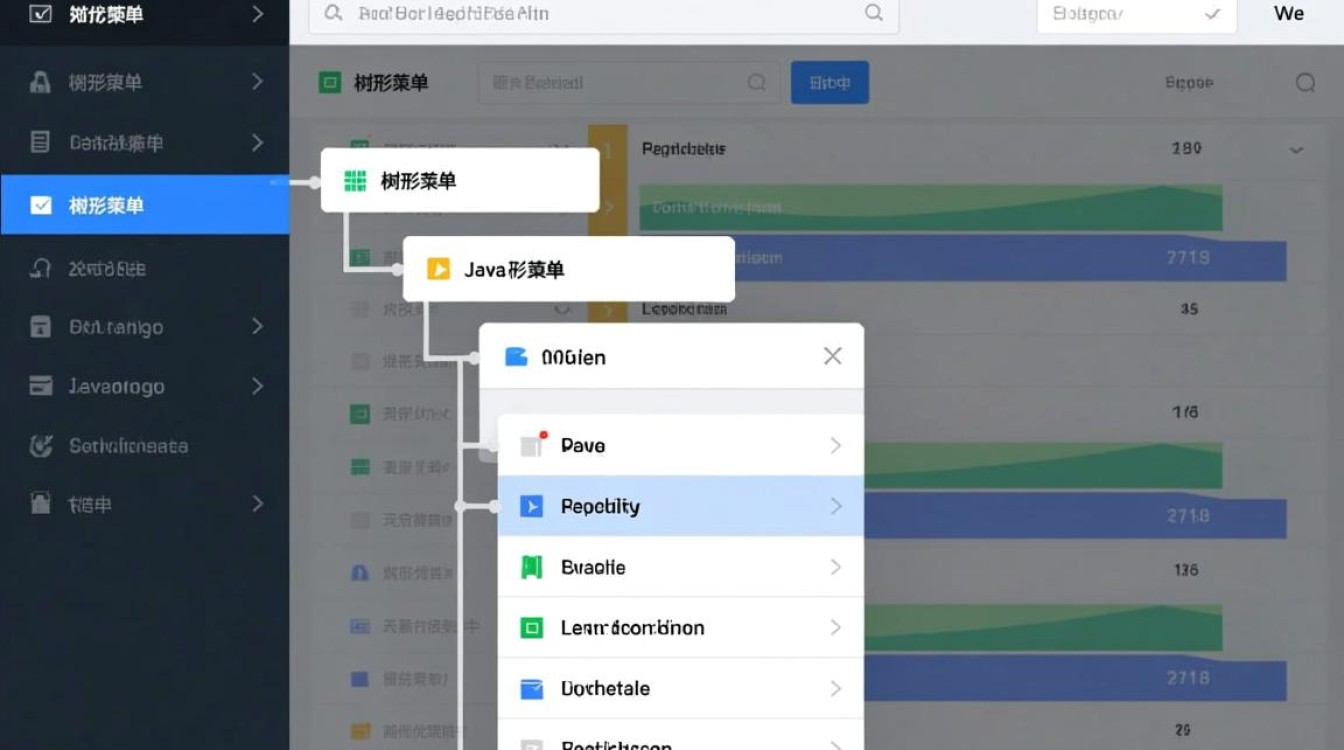Screen dimensions: 1344x750
Task: Expand the Pave item chevron
Action: [x=836, y=446]
